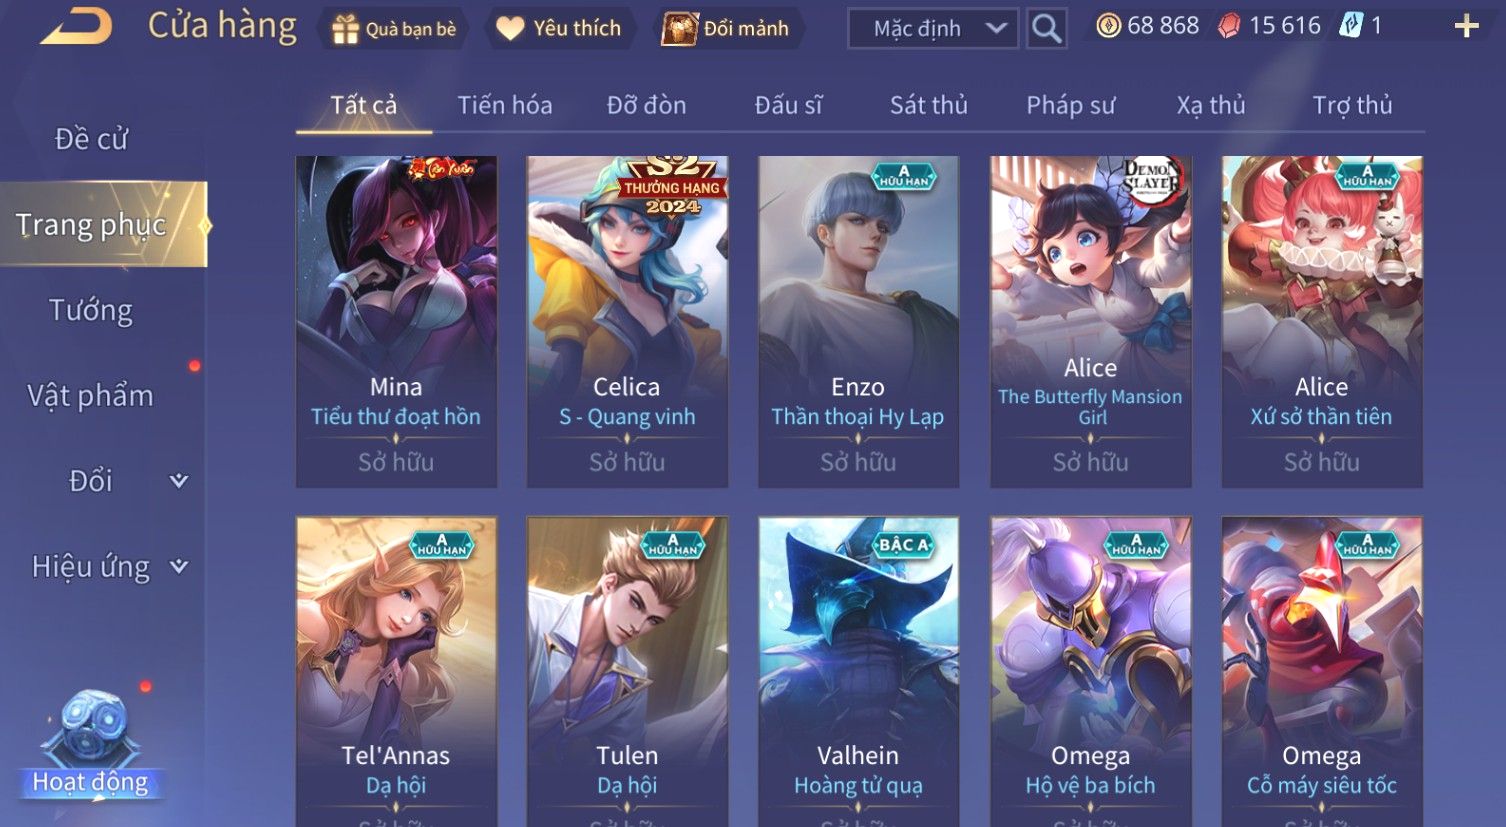Click the back arrow icon

(x=77, y=26)
